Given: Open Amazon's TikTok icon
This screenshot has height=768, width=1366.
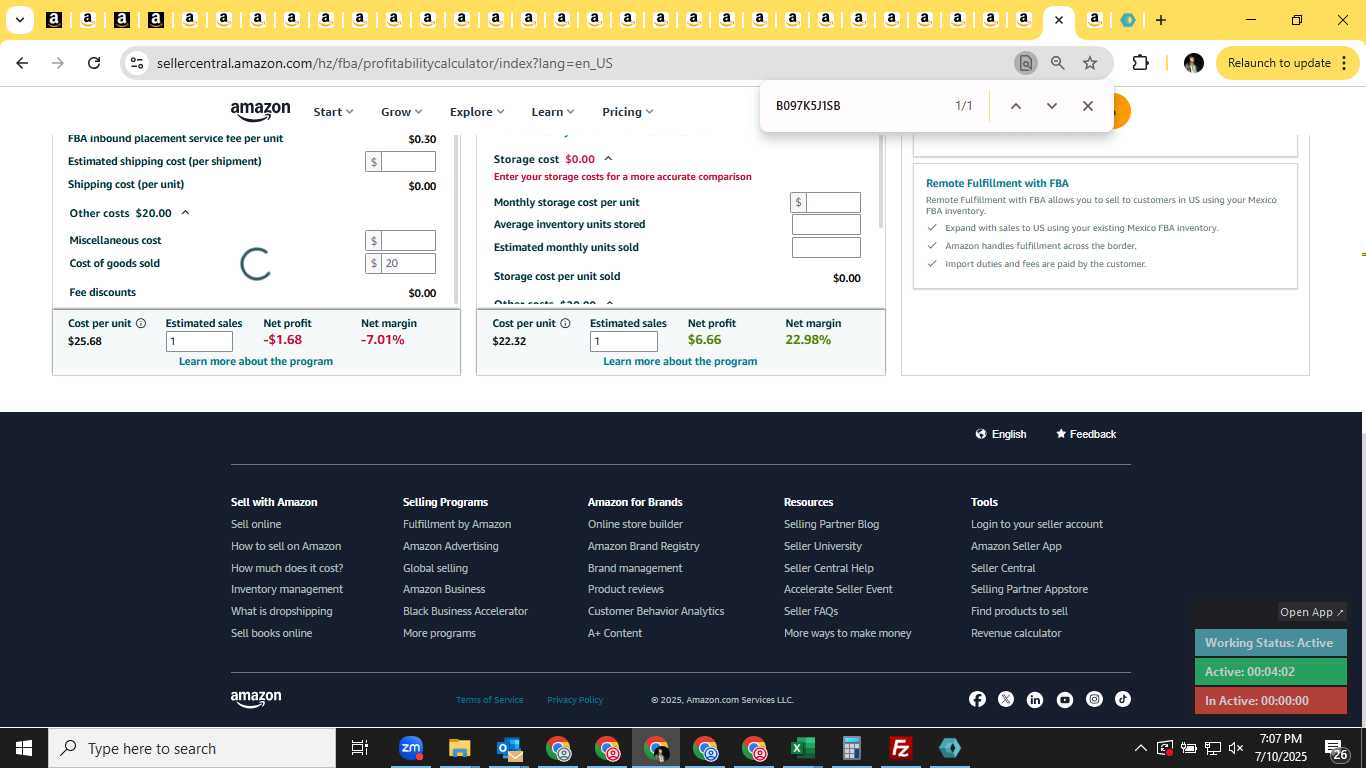Looking at the screenshot, I should 1123,699.
